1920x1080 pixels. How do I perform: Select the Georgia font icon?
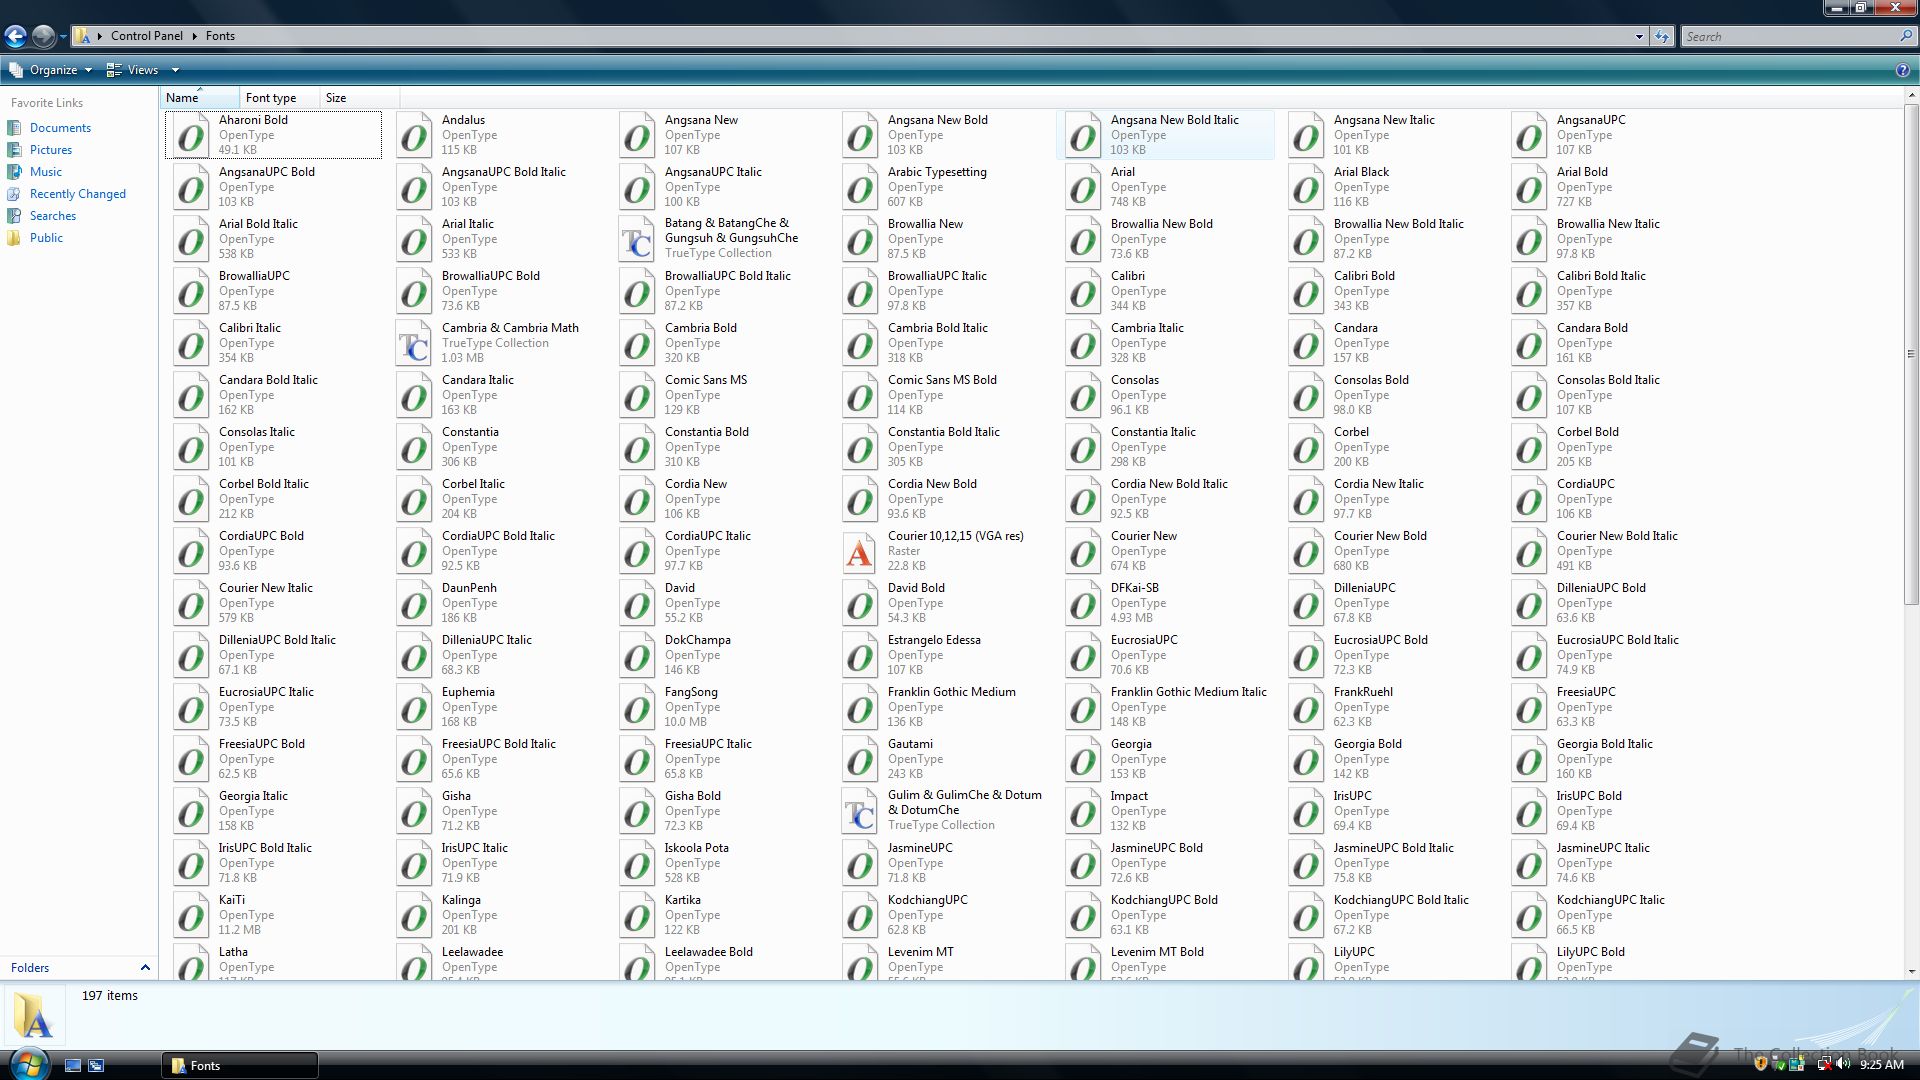tap(1083, 759)
